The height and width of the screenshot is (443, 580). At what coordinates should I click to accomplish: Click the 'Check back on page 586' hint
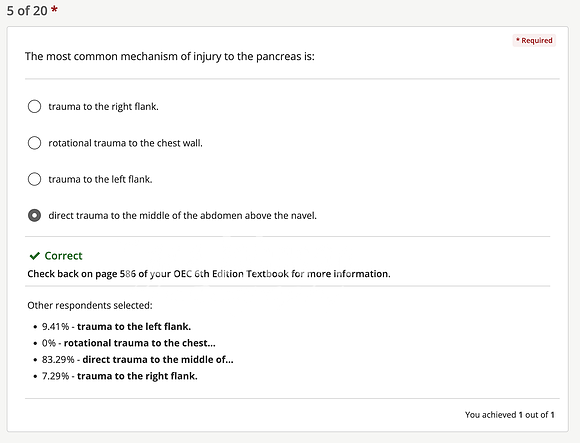(209, 274)
